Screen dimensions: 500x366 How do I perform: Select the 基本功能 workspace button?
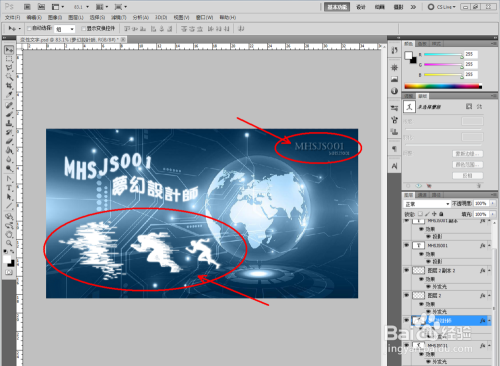pyautogui.click(x=337, y=7)
